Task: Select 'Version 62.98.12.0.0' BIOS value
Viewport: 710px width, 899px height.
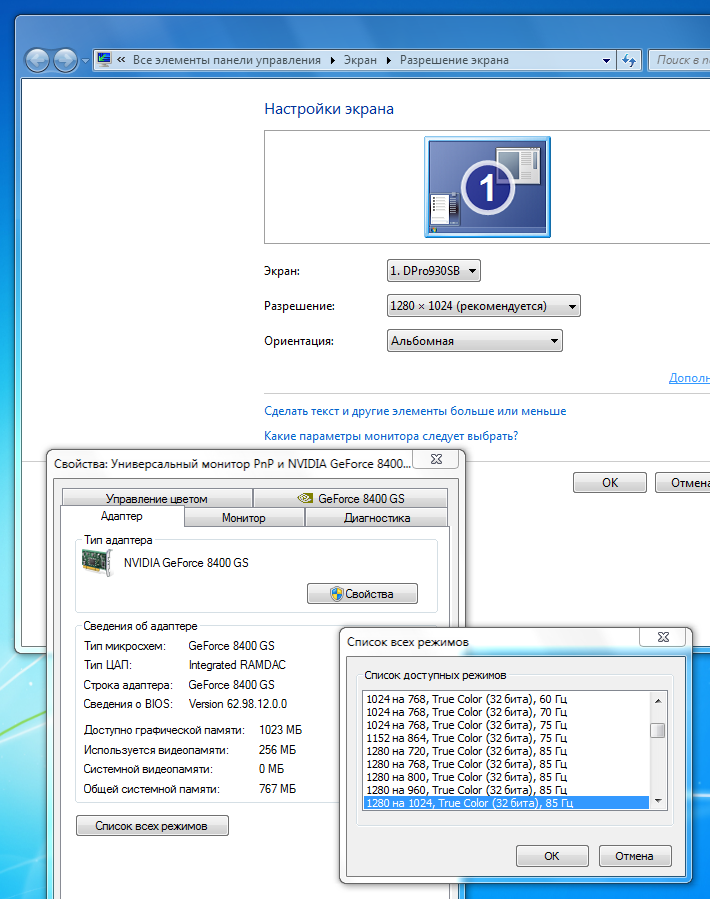Action: click(x=237, y=704)
